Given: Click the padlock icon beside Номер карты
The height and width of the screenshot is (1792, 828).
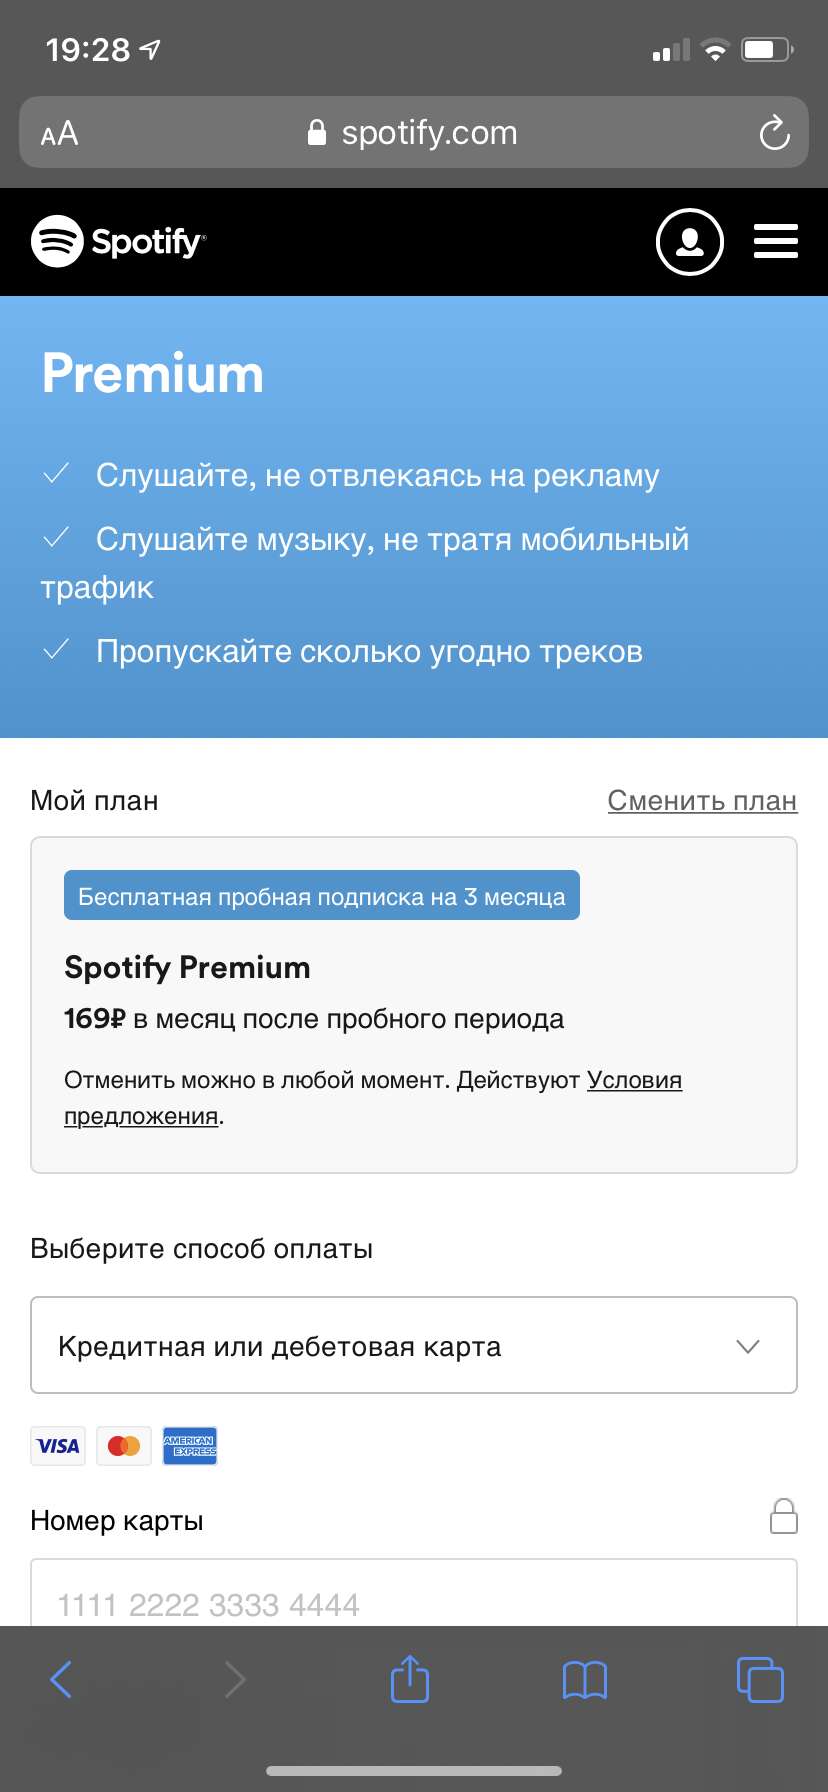Looking at the screenshot, I should 784,1516.
